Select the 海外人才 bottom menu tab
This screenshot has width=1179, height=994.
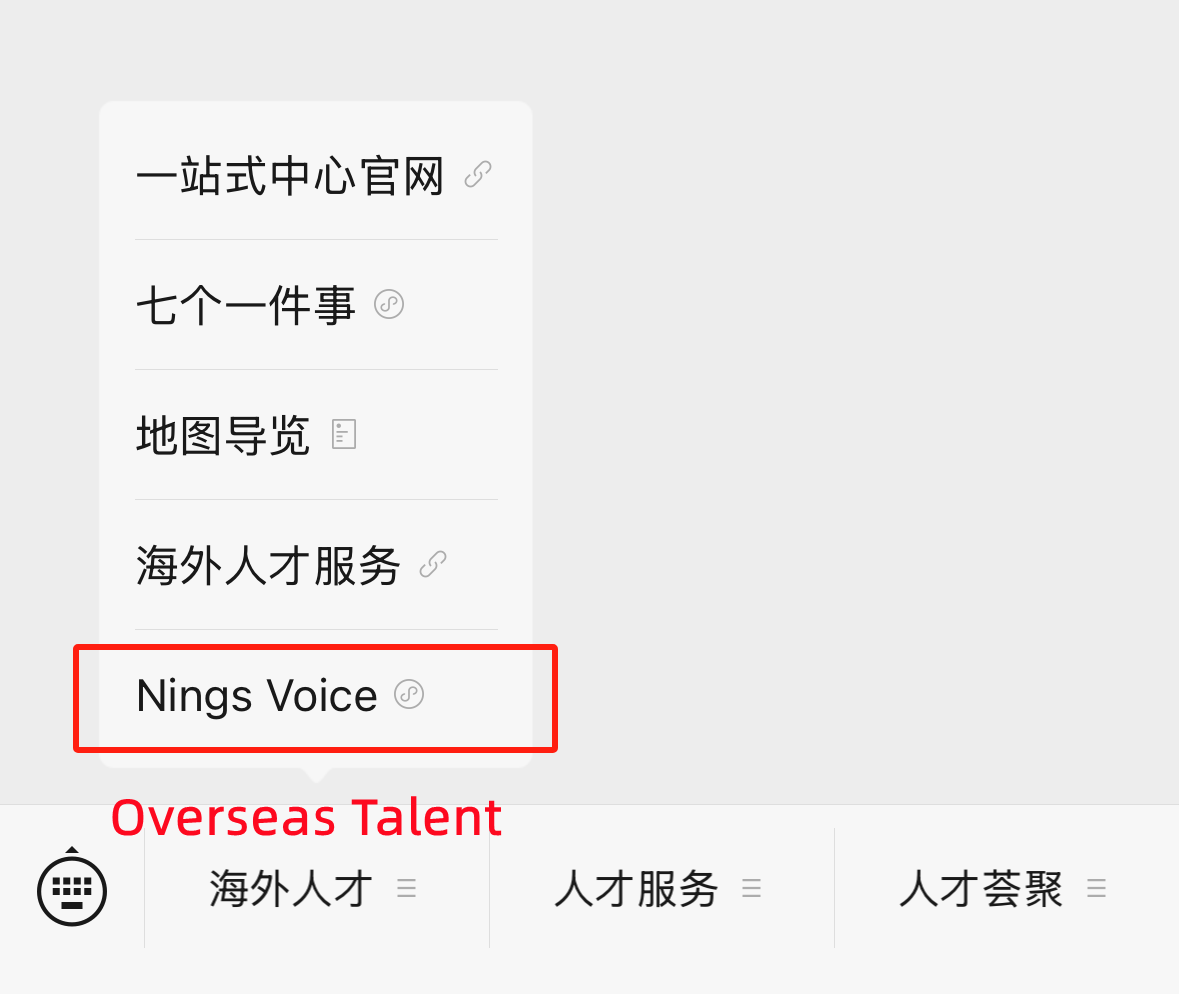[289, 888]
